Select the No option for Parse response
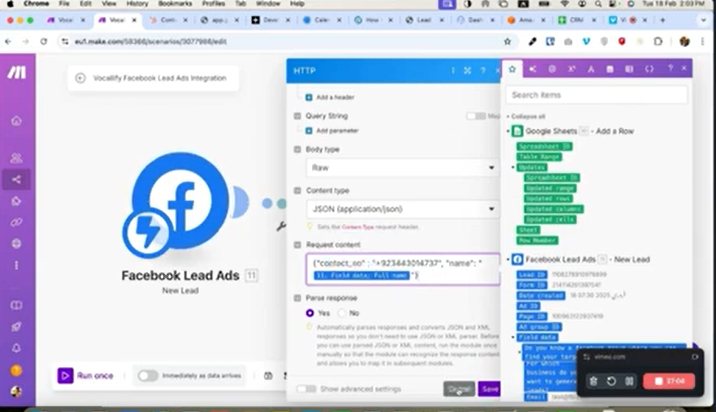Image resolution: width=716 pixels, height=412 pixels. tap(341, 313)
